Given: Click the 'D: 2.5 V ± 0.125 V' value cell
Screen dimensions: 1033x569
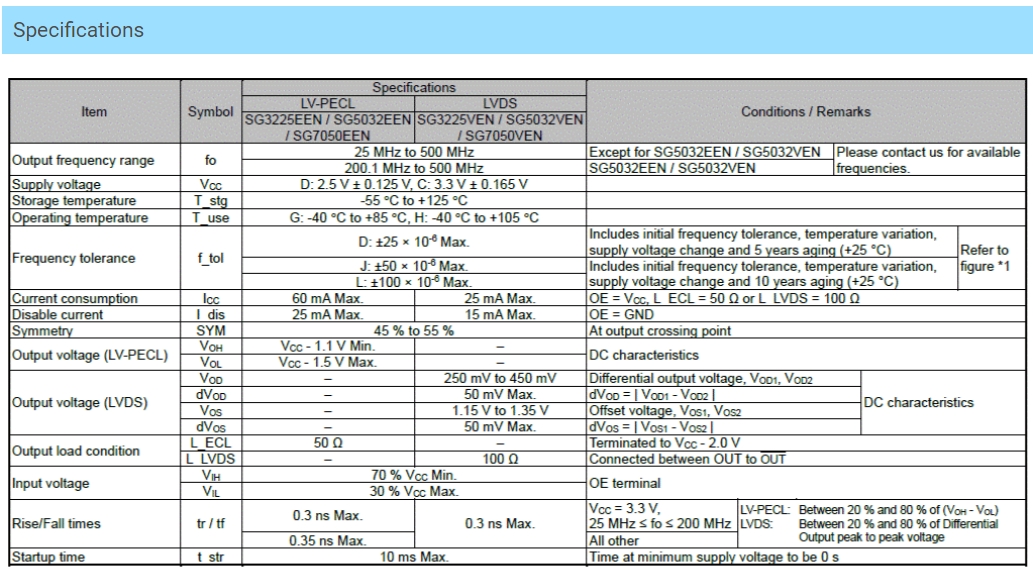Looking at the screenshot, I should 414,184.
